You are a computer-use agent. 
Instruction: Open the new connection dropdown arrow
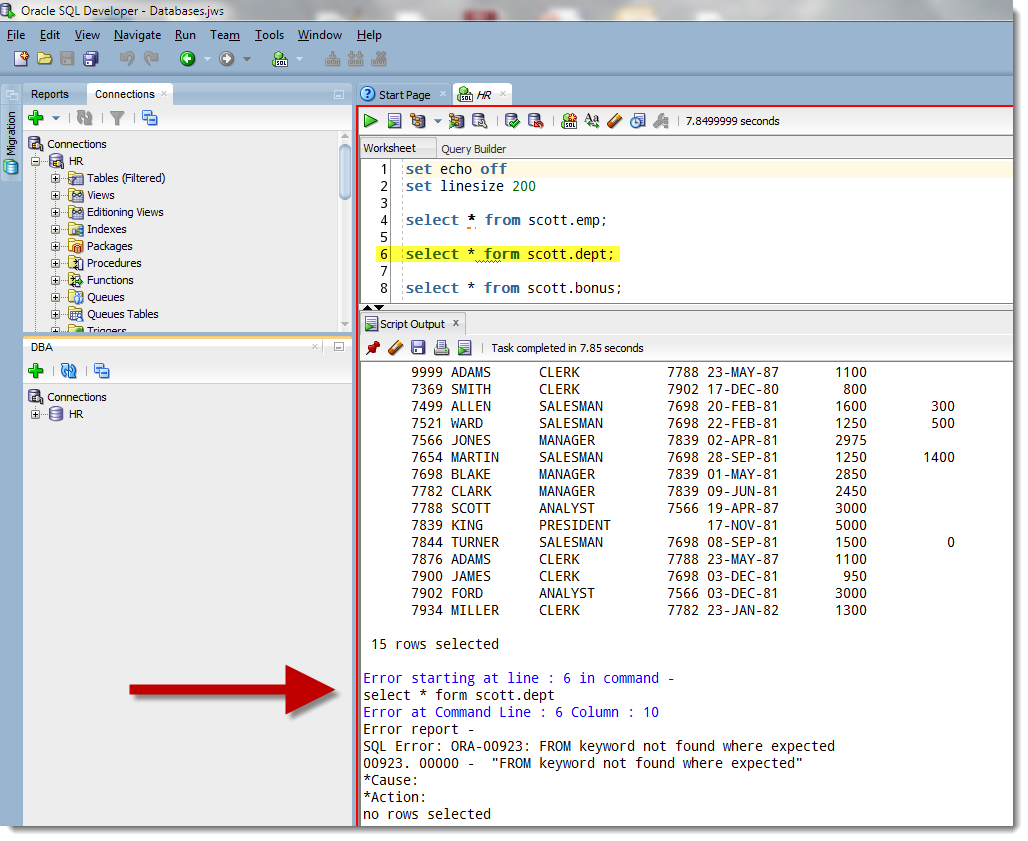point(56,118)
